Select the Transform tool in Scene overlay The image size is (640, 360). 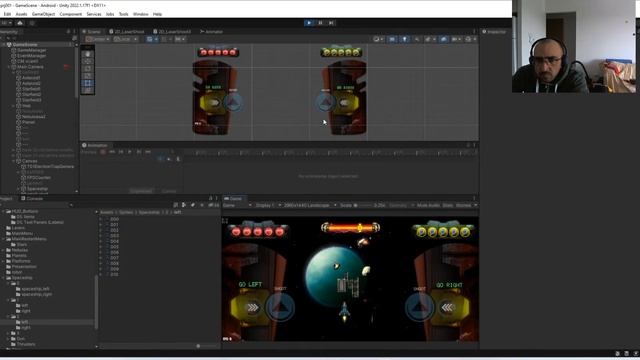[88, 90]
